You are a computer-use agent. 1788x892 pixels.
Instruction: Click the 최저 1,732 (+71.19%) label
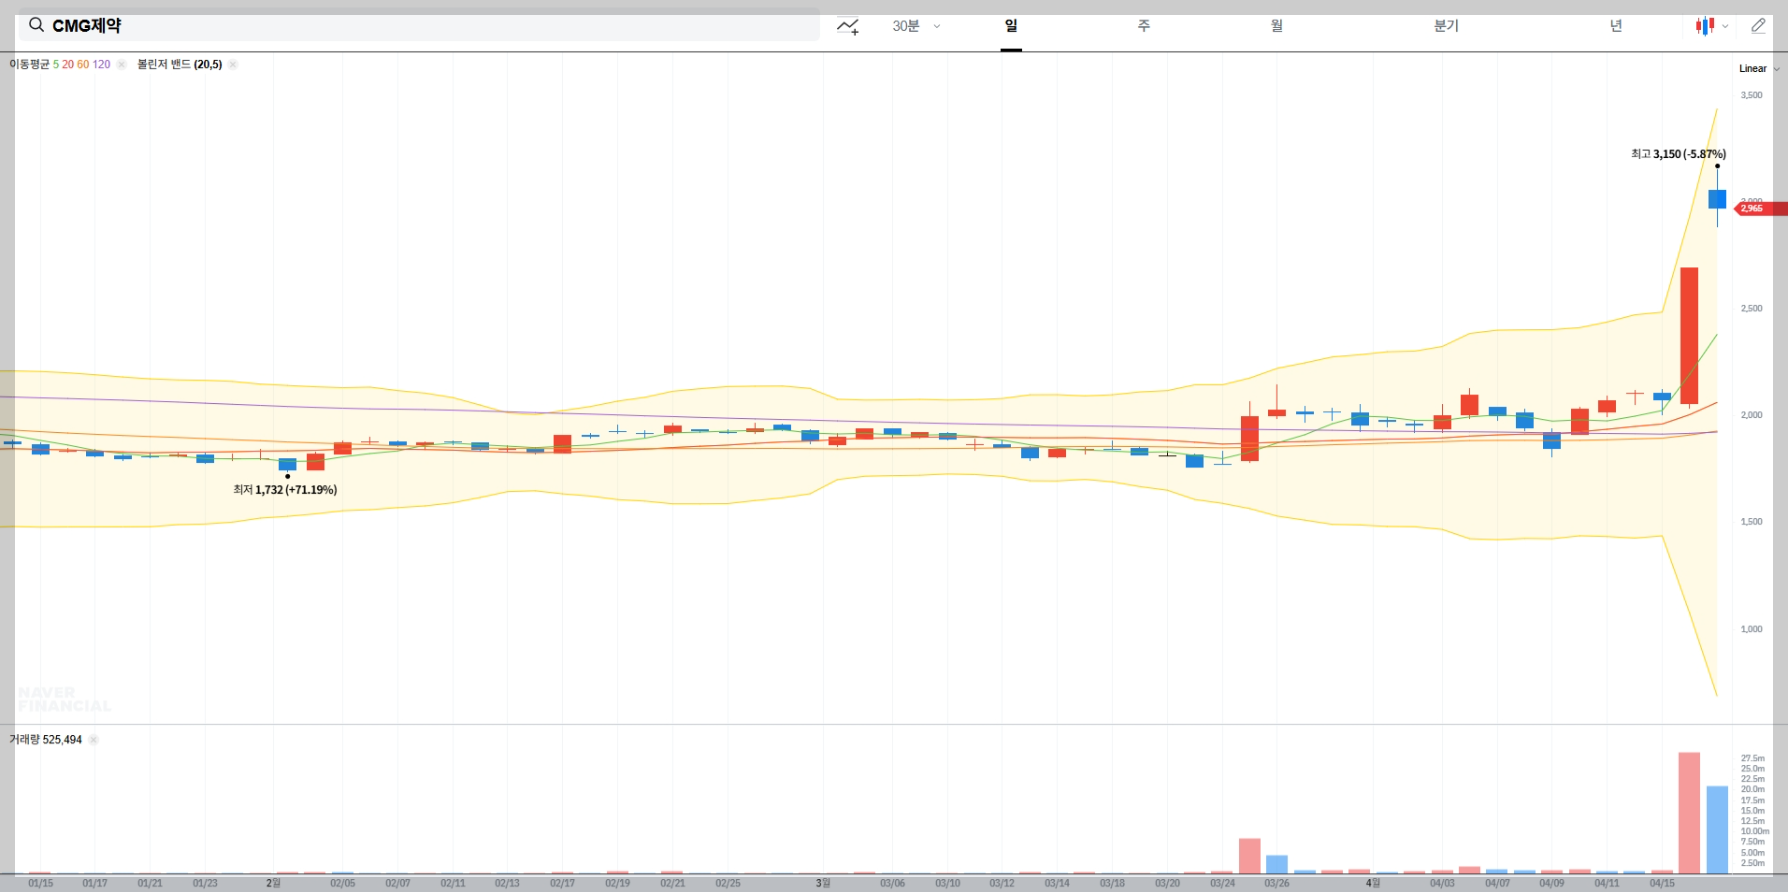285,490
